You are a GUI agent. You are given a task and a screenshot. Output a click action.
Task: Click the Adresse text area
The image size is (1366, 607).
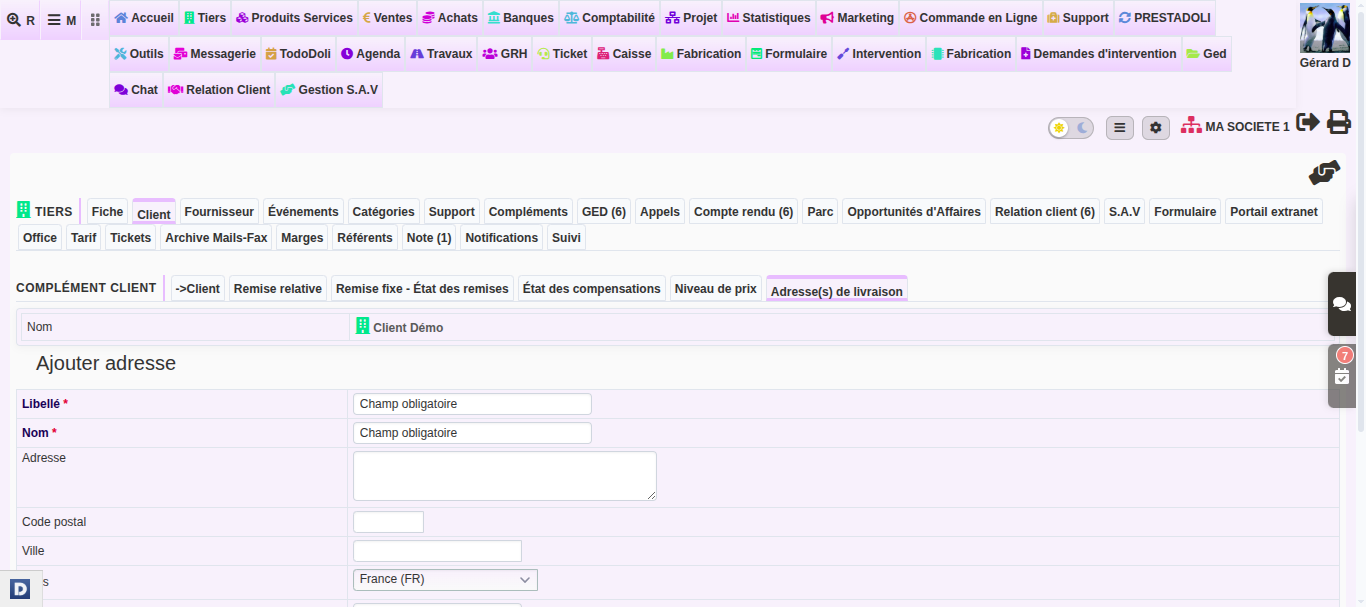pyautogui.click(x=505, y=476)
